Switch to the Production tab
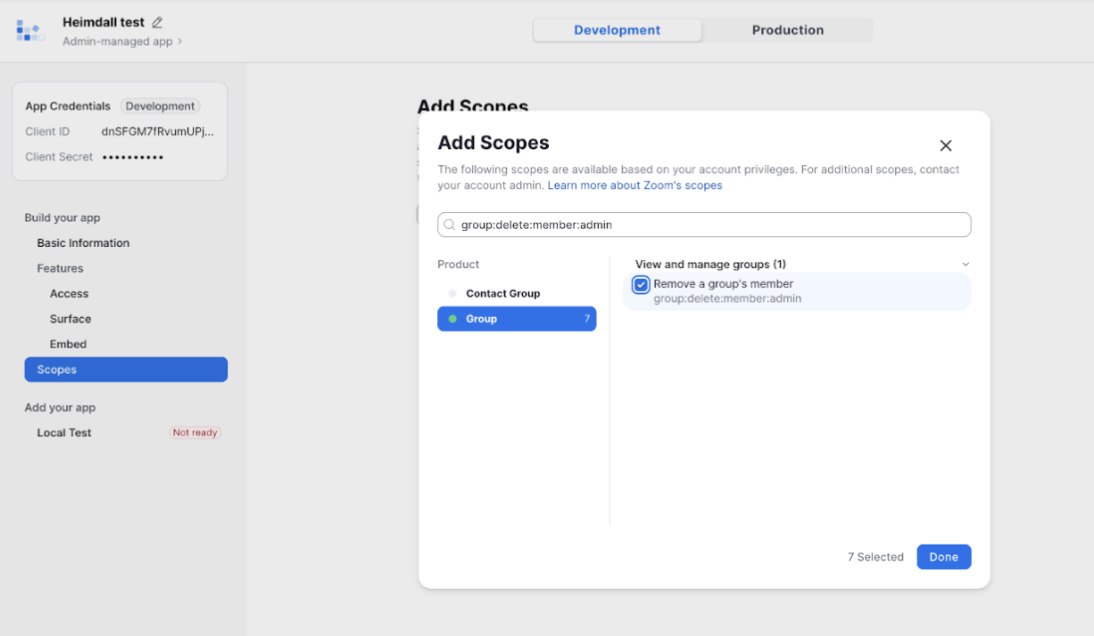Screen dimensions: 1094x636 [x=788, y=30]
